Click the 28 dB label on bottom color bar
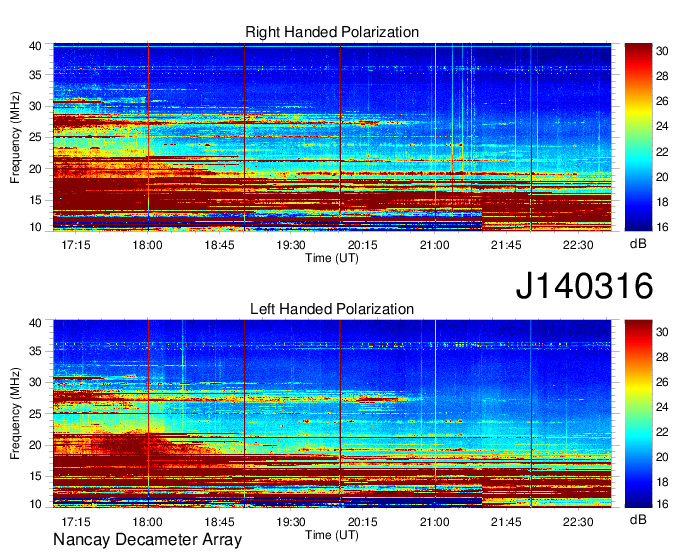The width and height of the screenshot is (680, 552). pyautogui.click(x=662, y=357)
